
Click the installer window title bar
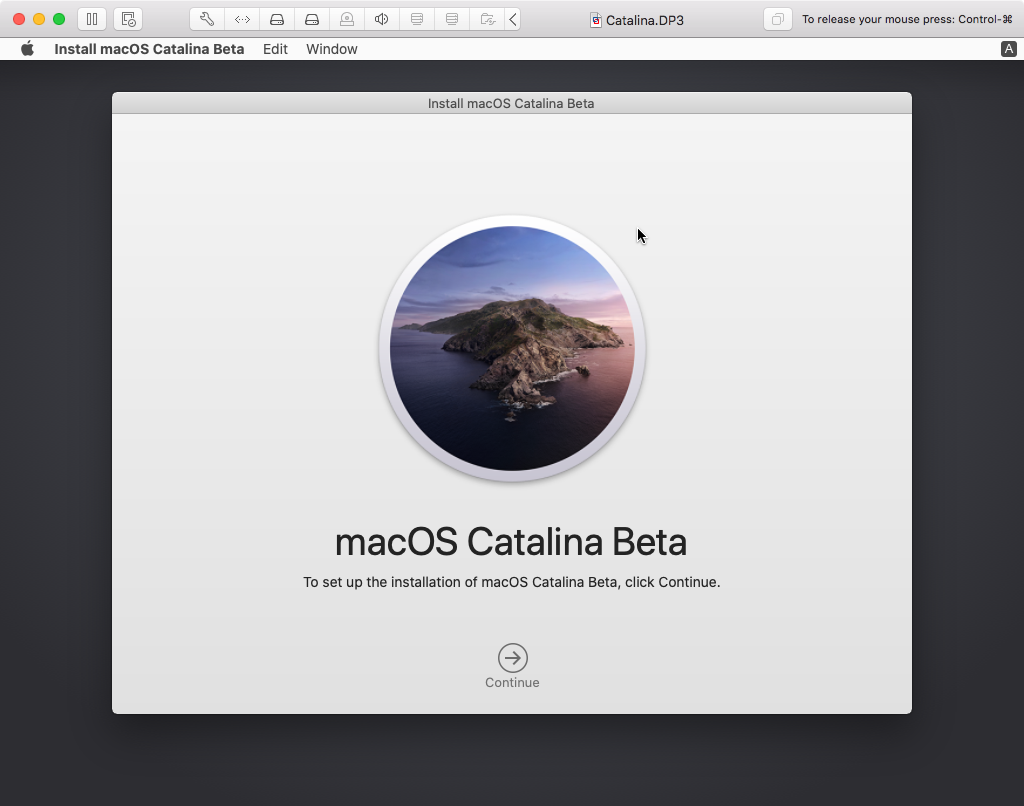click(511, 103)
